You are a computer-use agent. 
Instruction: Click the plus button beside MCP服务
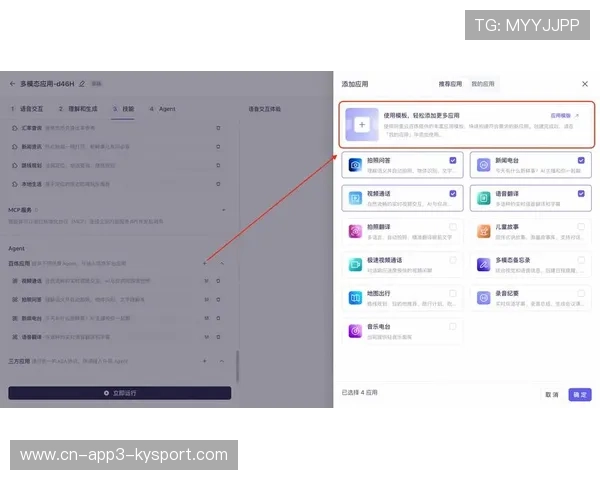[x=222, y=210]
